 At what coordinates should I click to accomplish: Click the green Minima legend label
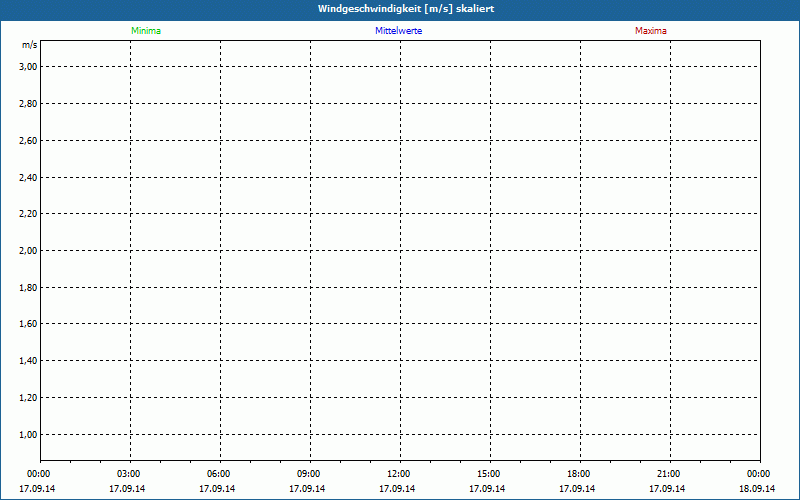145,31
